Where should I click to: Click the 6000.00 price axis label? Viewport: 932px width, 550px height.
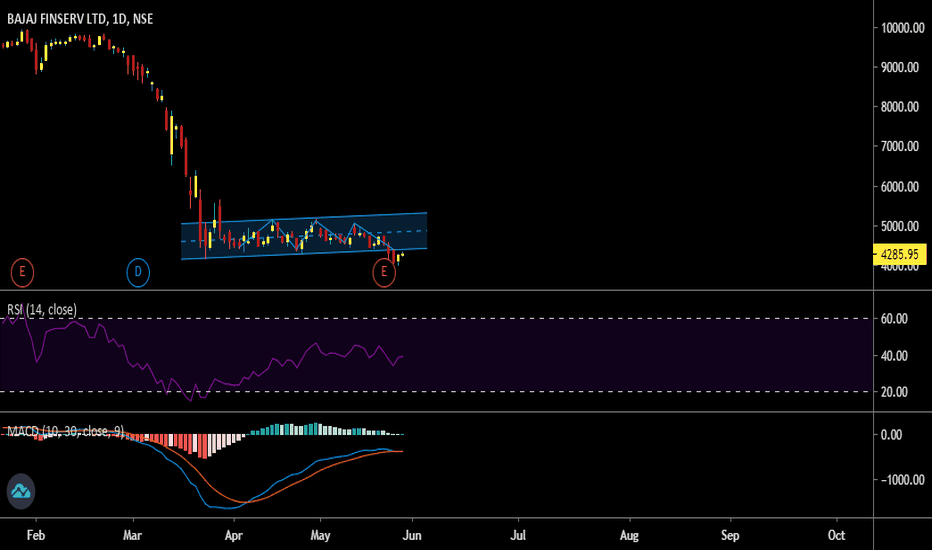pos(900,187)
